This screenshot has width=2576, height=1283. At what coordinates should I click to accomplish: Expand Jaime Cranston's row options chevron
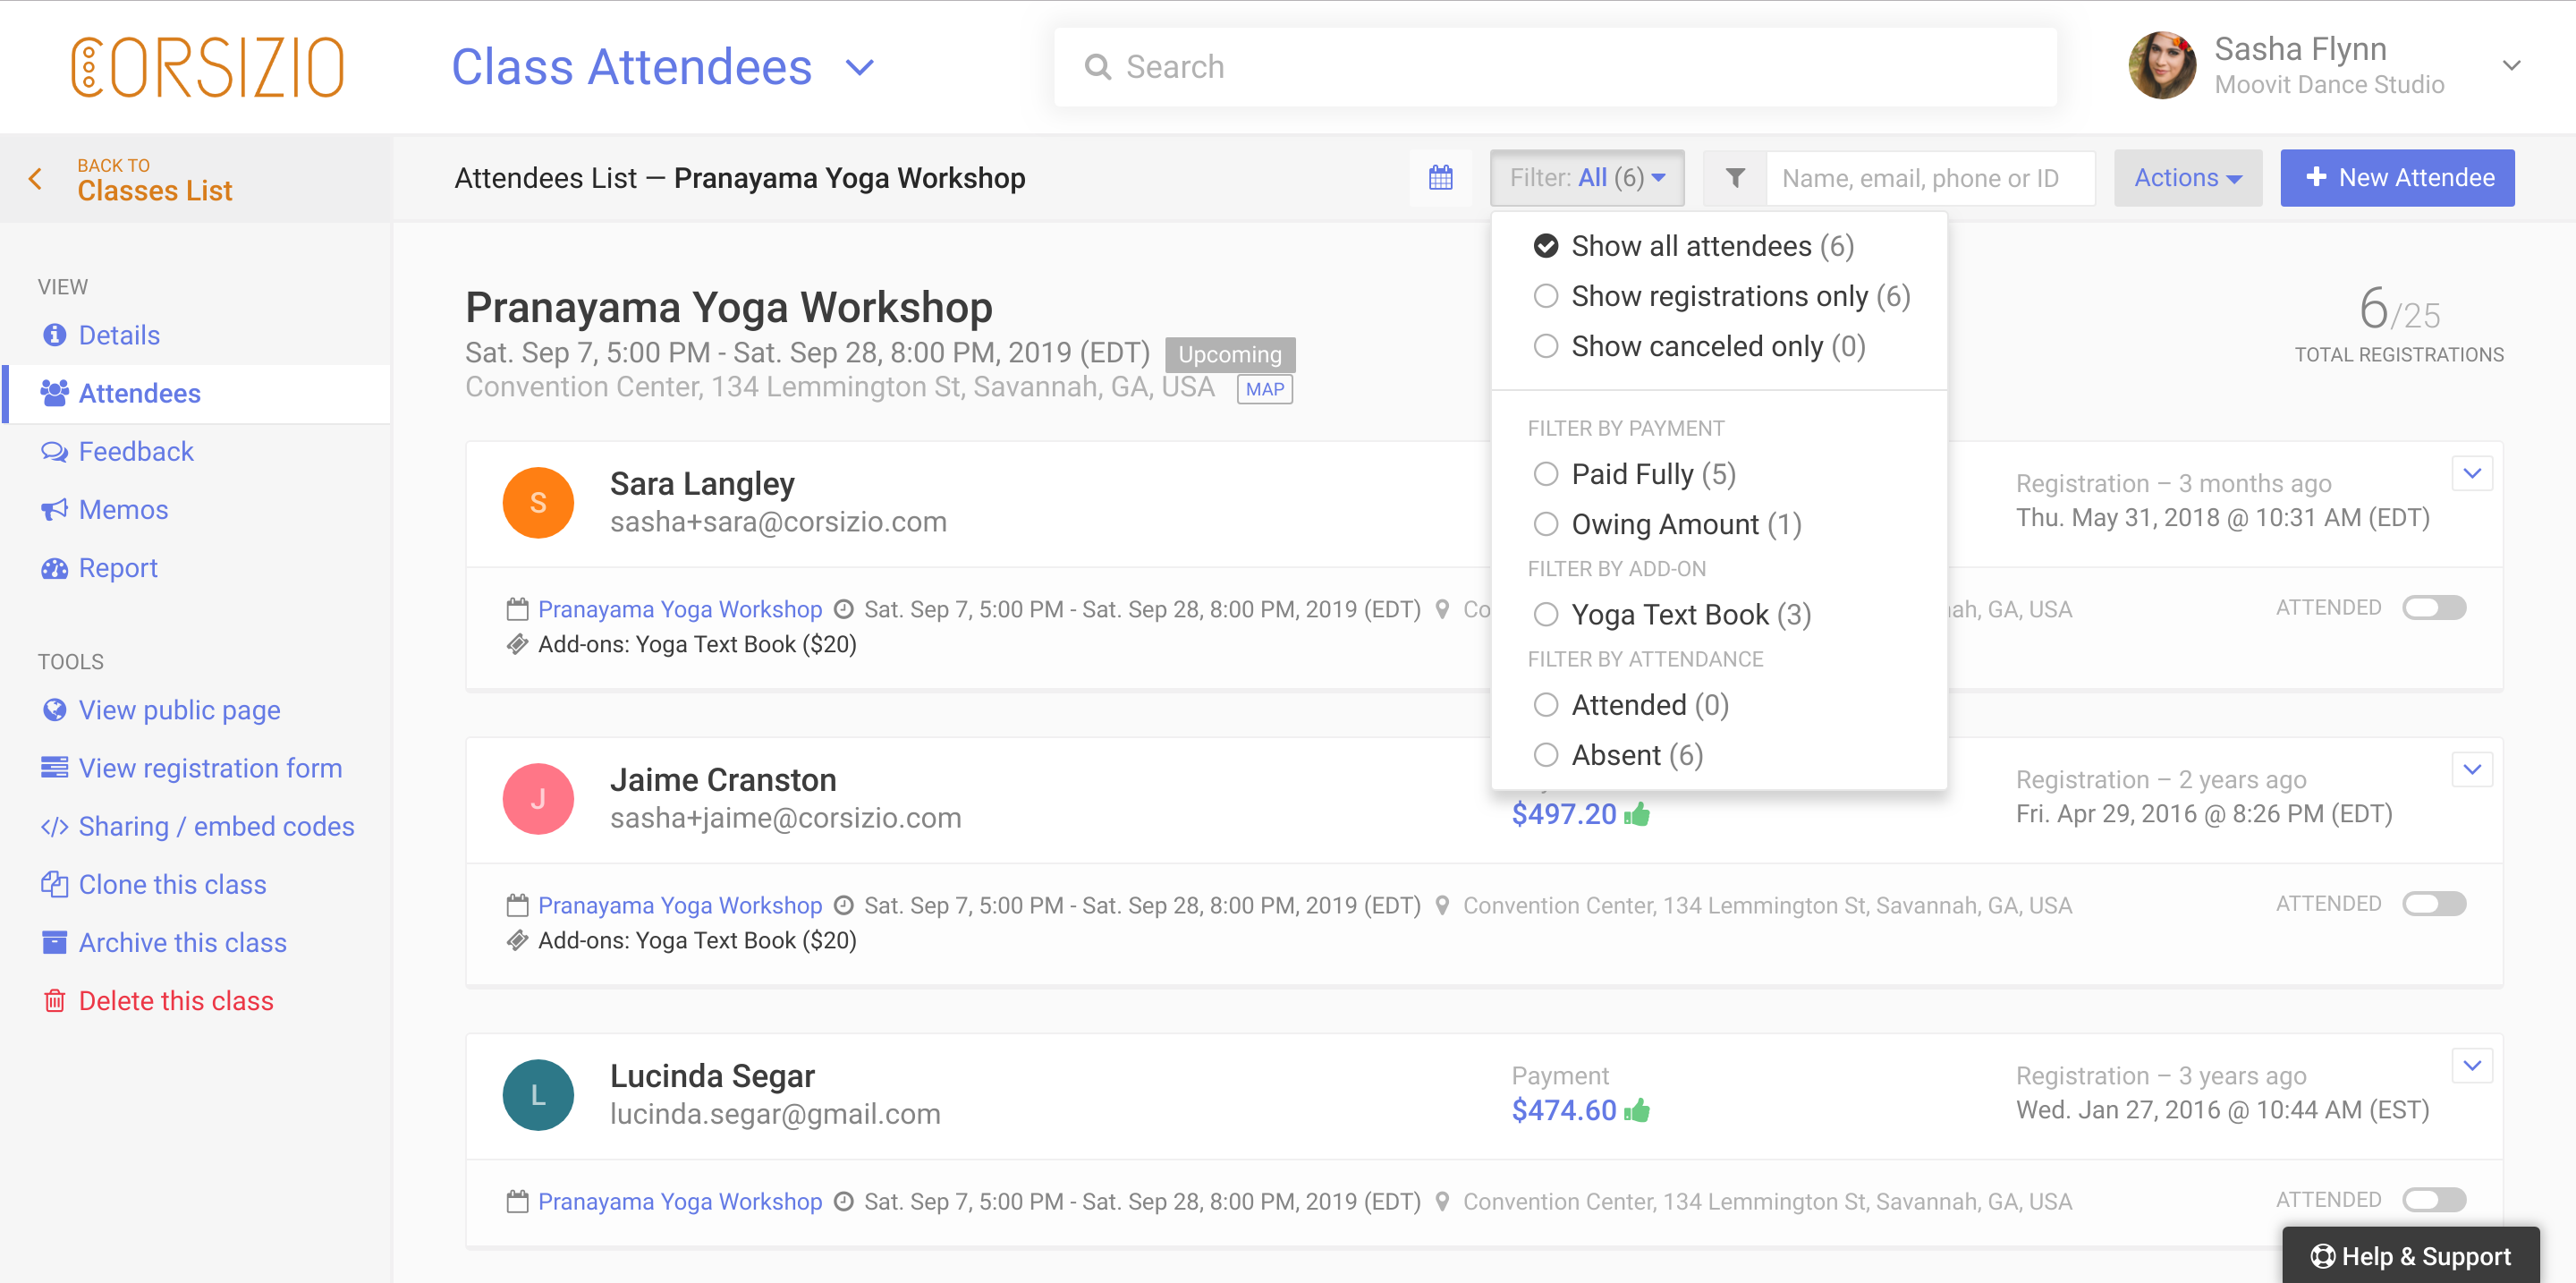[2472, 770]
